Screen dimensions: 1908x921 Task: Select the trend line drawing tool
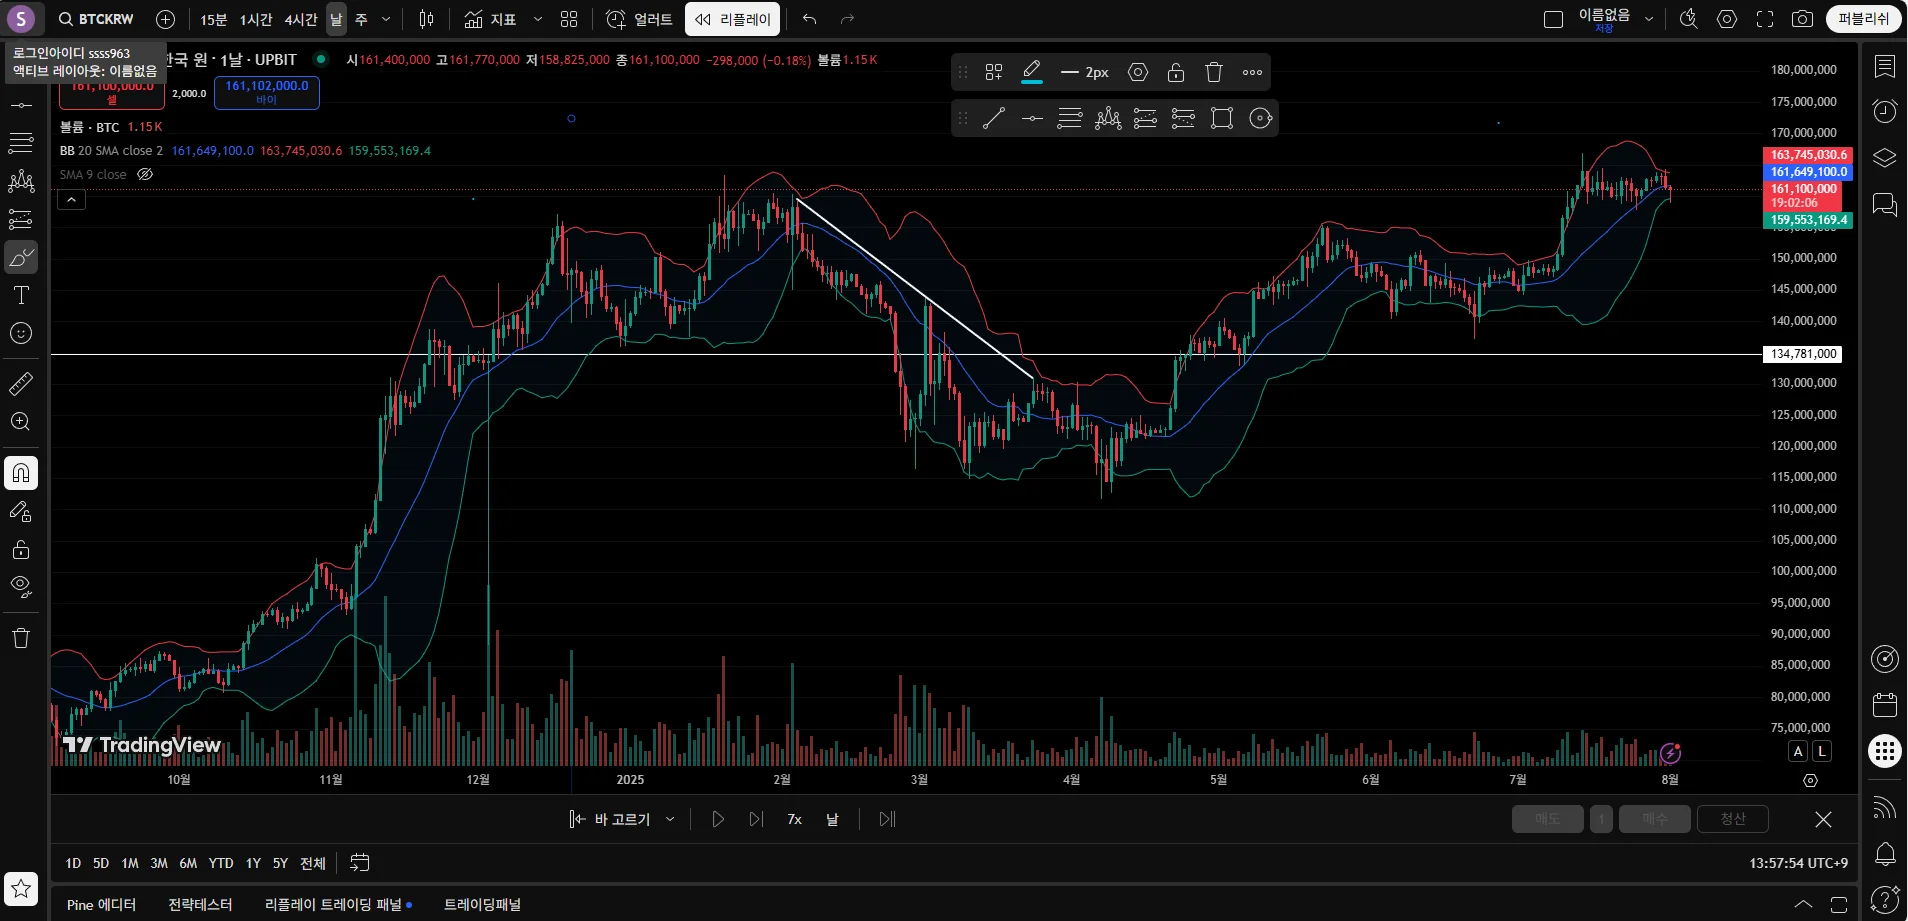coord(993,119)
